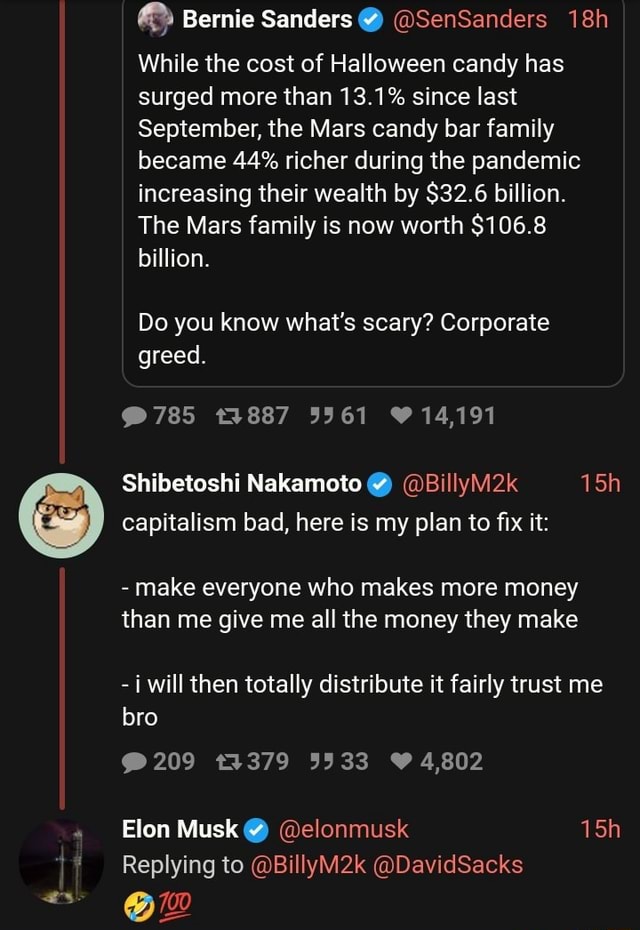The width and height of the screenshot is (640, 930).
Task: Open the @elonmusk handle link
Action: tap(345, 828)
